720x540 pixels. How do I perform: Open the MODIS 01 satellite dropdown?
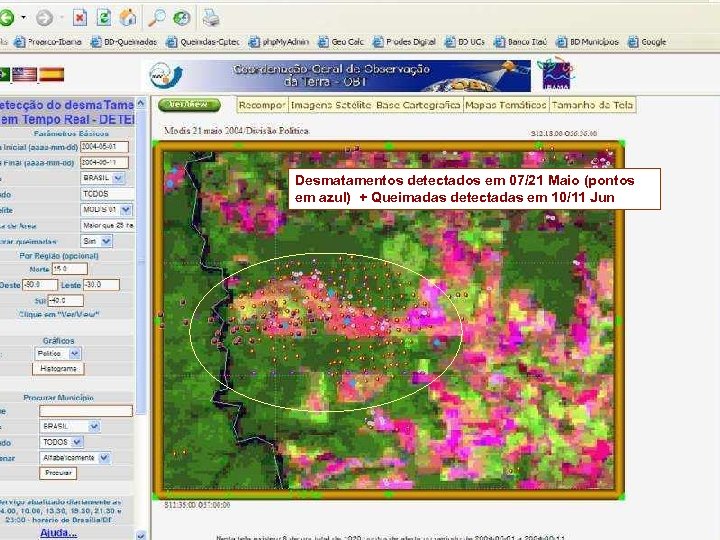tap(107, 210)
